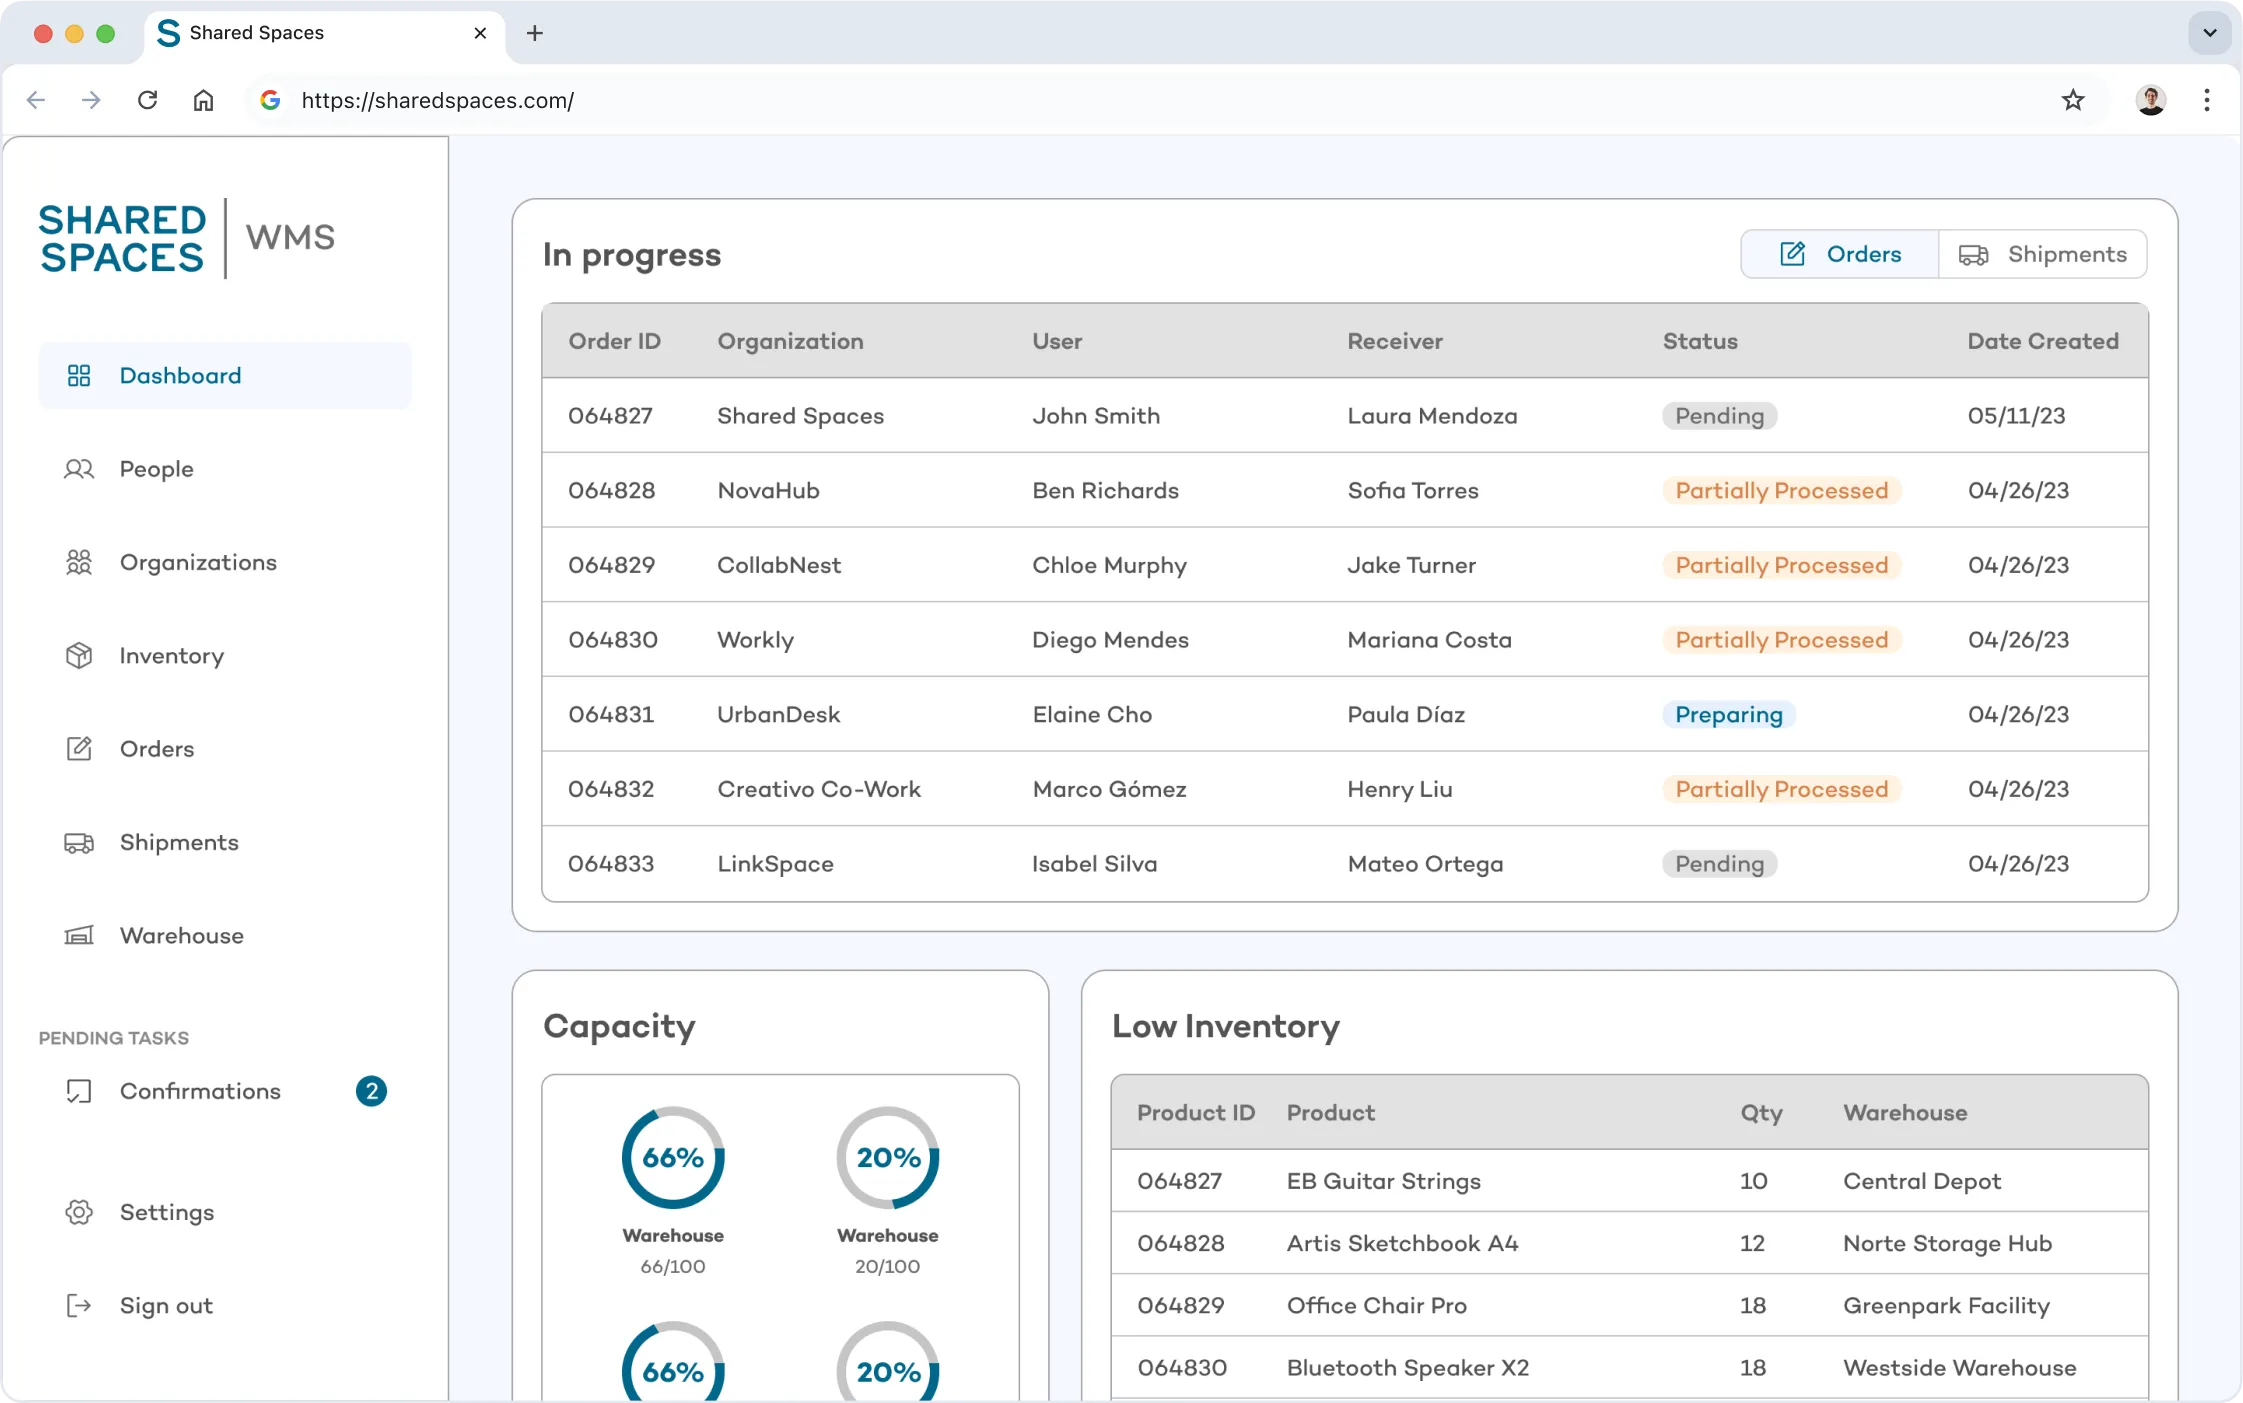Viewport: 2243px width, 1403px height.
Task: Click EB Guitar Strings product row
Action: 1629,1181
